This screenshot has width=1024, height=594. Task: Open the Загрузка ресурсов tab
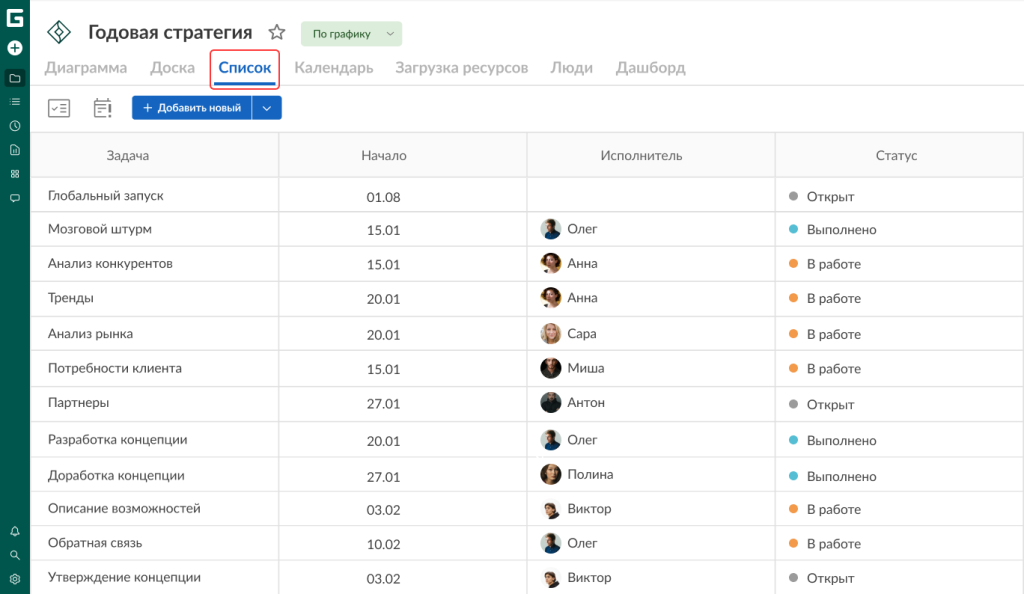[x=462, y=68]
